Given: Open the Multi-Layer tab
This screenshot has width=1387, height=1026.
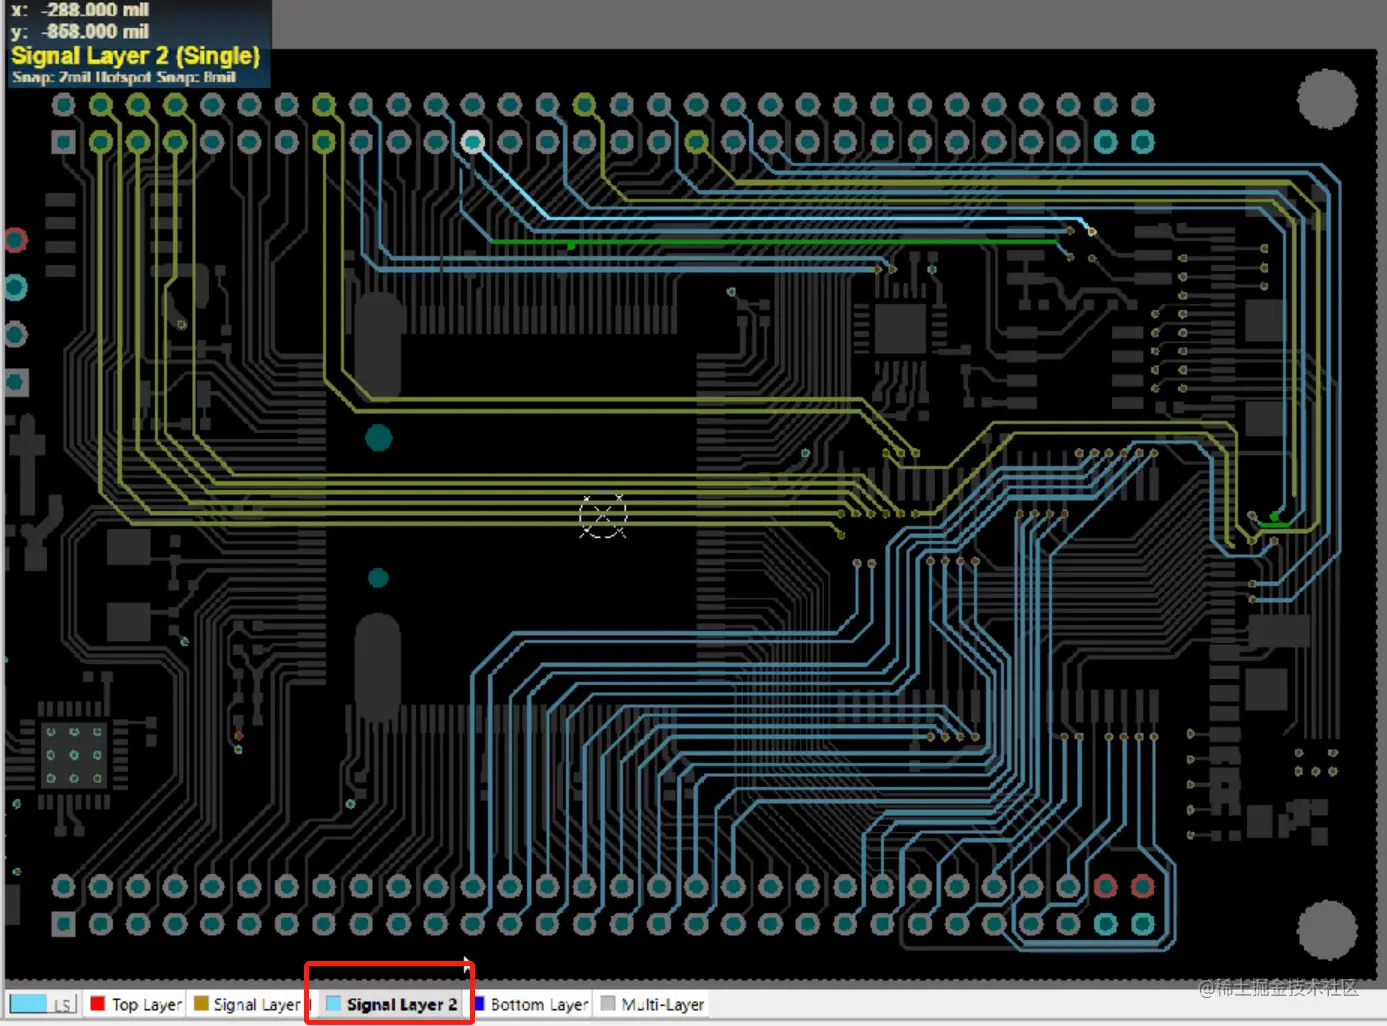Looking at the screenshot, I should click(653, 1004).
